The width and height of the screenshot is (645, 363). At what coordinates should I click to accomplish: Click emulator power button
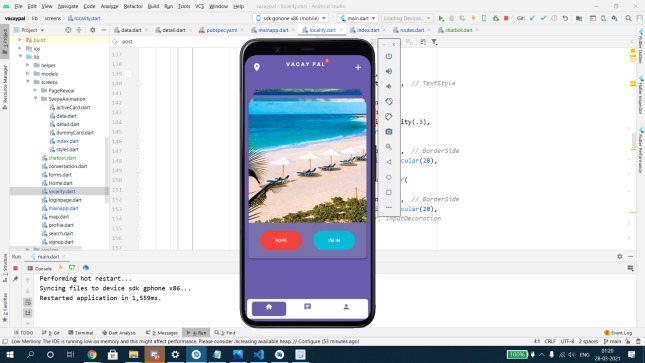click(389, 56)
